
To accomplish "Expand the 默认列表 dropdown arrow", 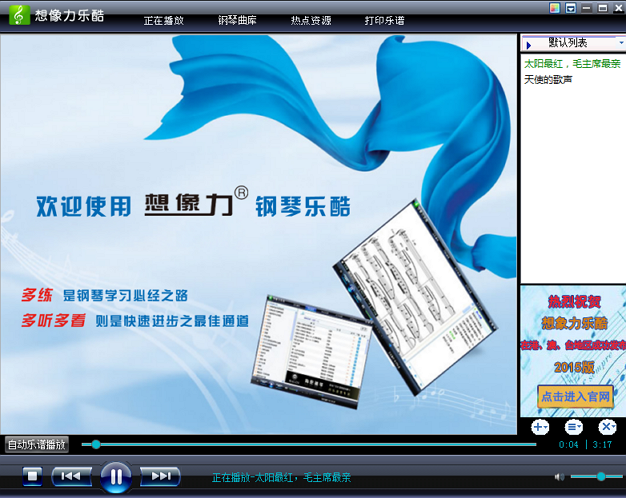I will click(621, 43).
